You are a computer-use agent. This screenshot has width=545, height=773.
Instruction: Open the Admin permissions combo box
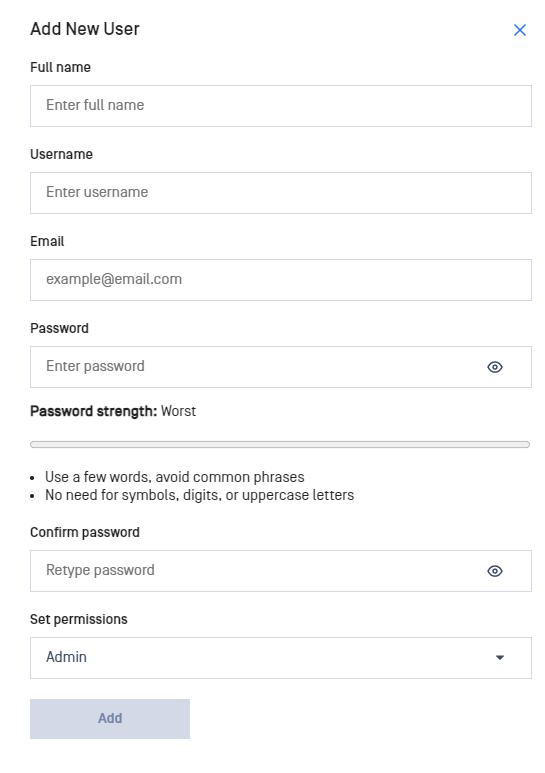tap(281, 658)
